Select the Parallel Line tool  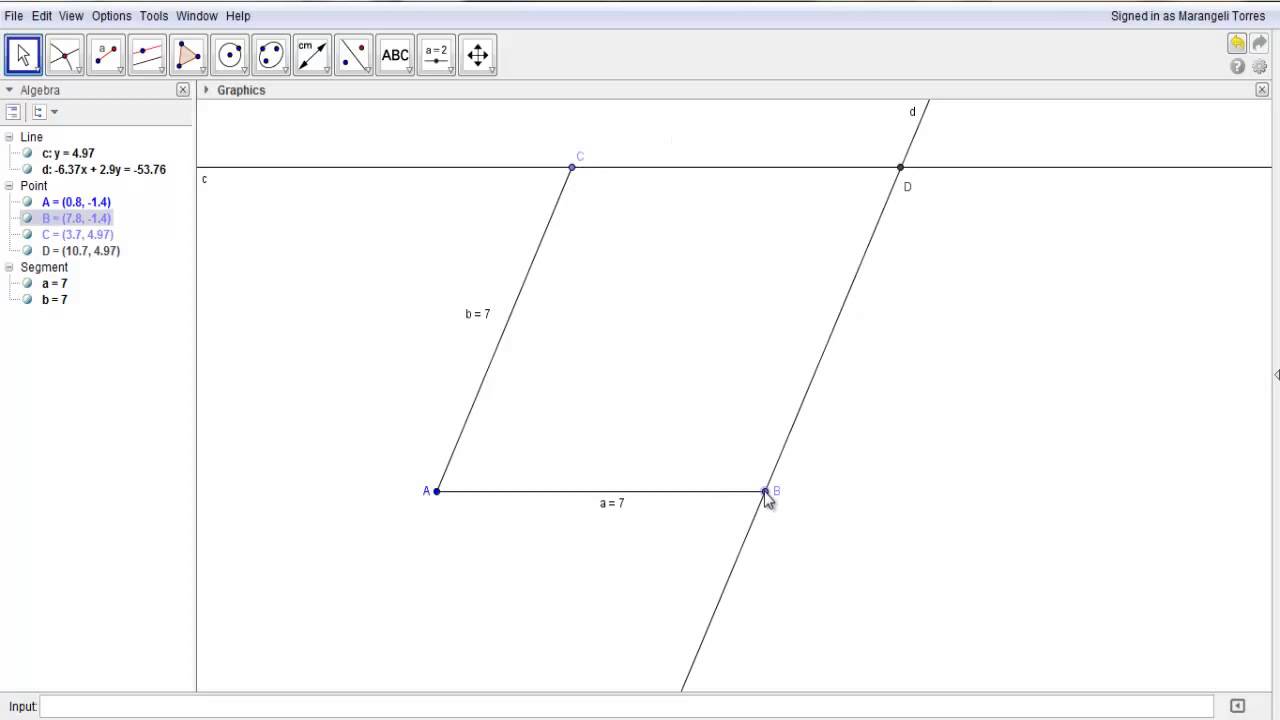[x=147, y=55]
